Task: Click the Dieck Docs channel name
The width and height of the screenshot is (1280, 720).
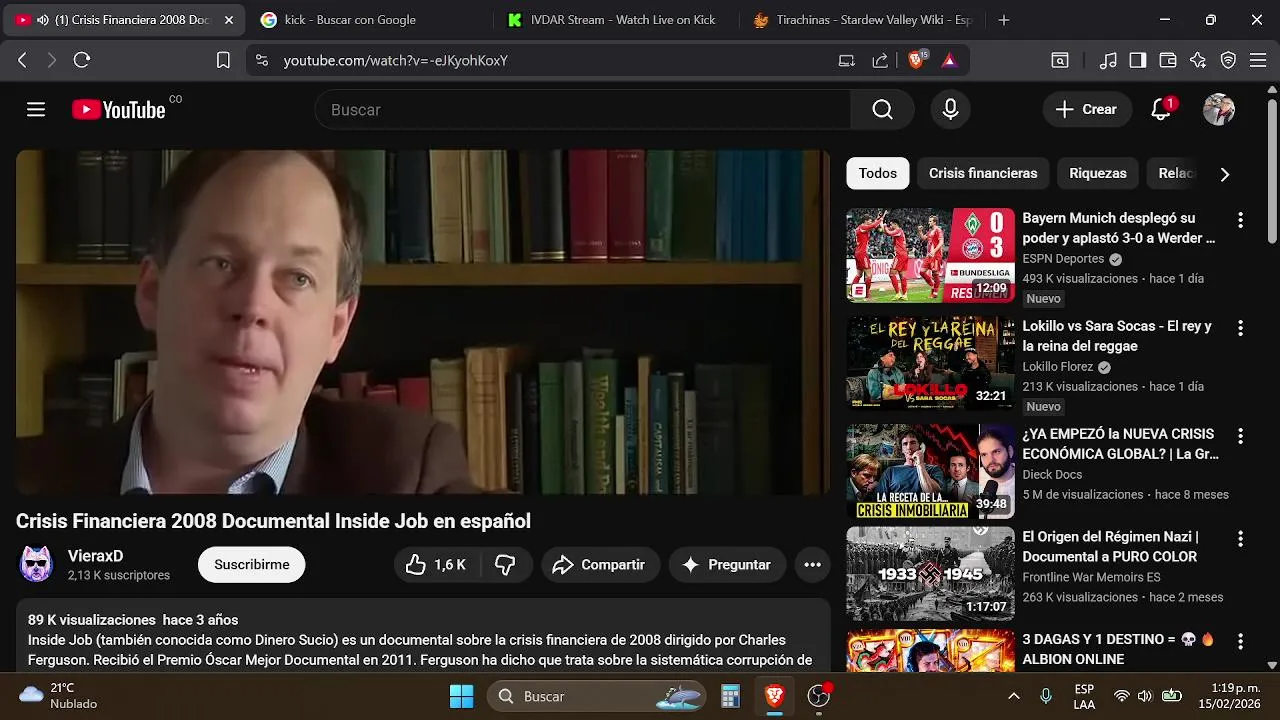Action: tap(1052, 475)
